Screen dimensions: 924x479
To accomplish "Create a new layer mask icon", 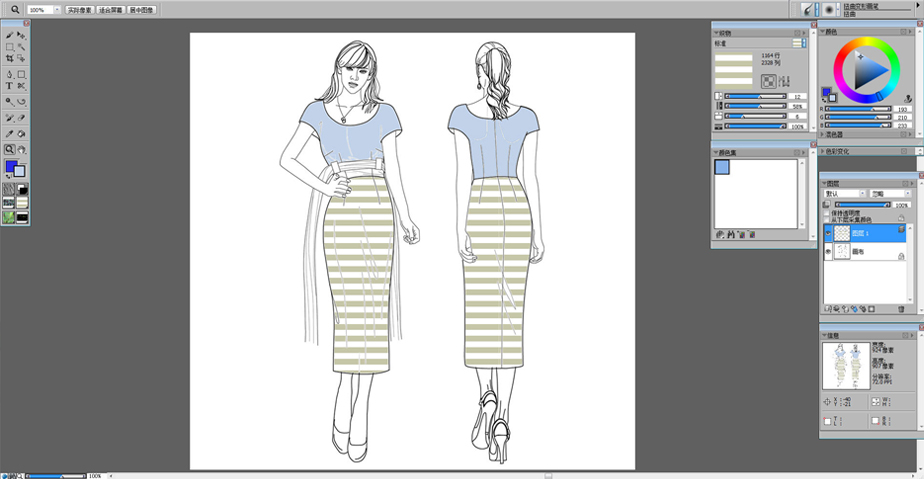I will pos(872,309).
